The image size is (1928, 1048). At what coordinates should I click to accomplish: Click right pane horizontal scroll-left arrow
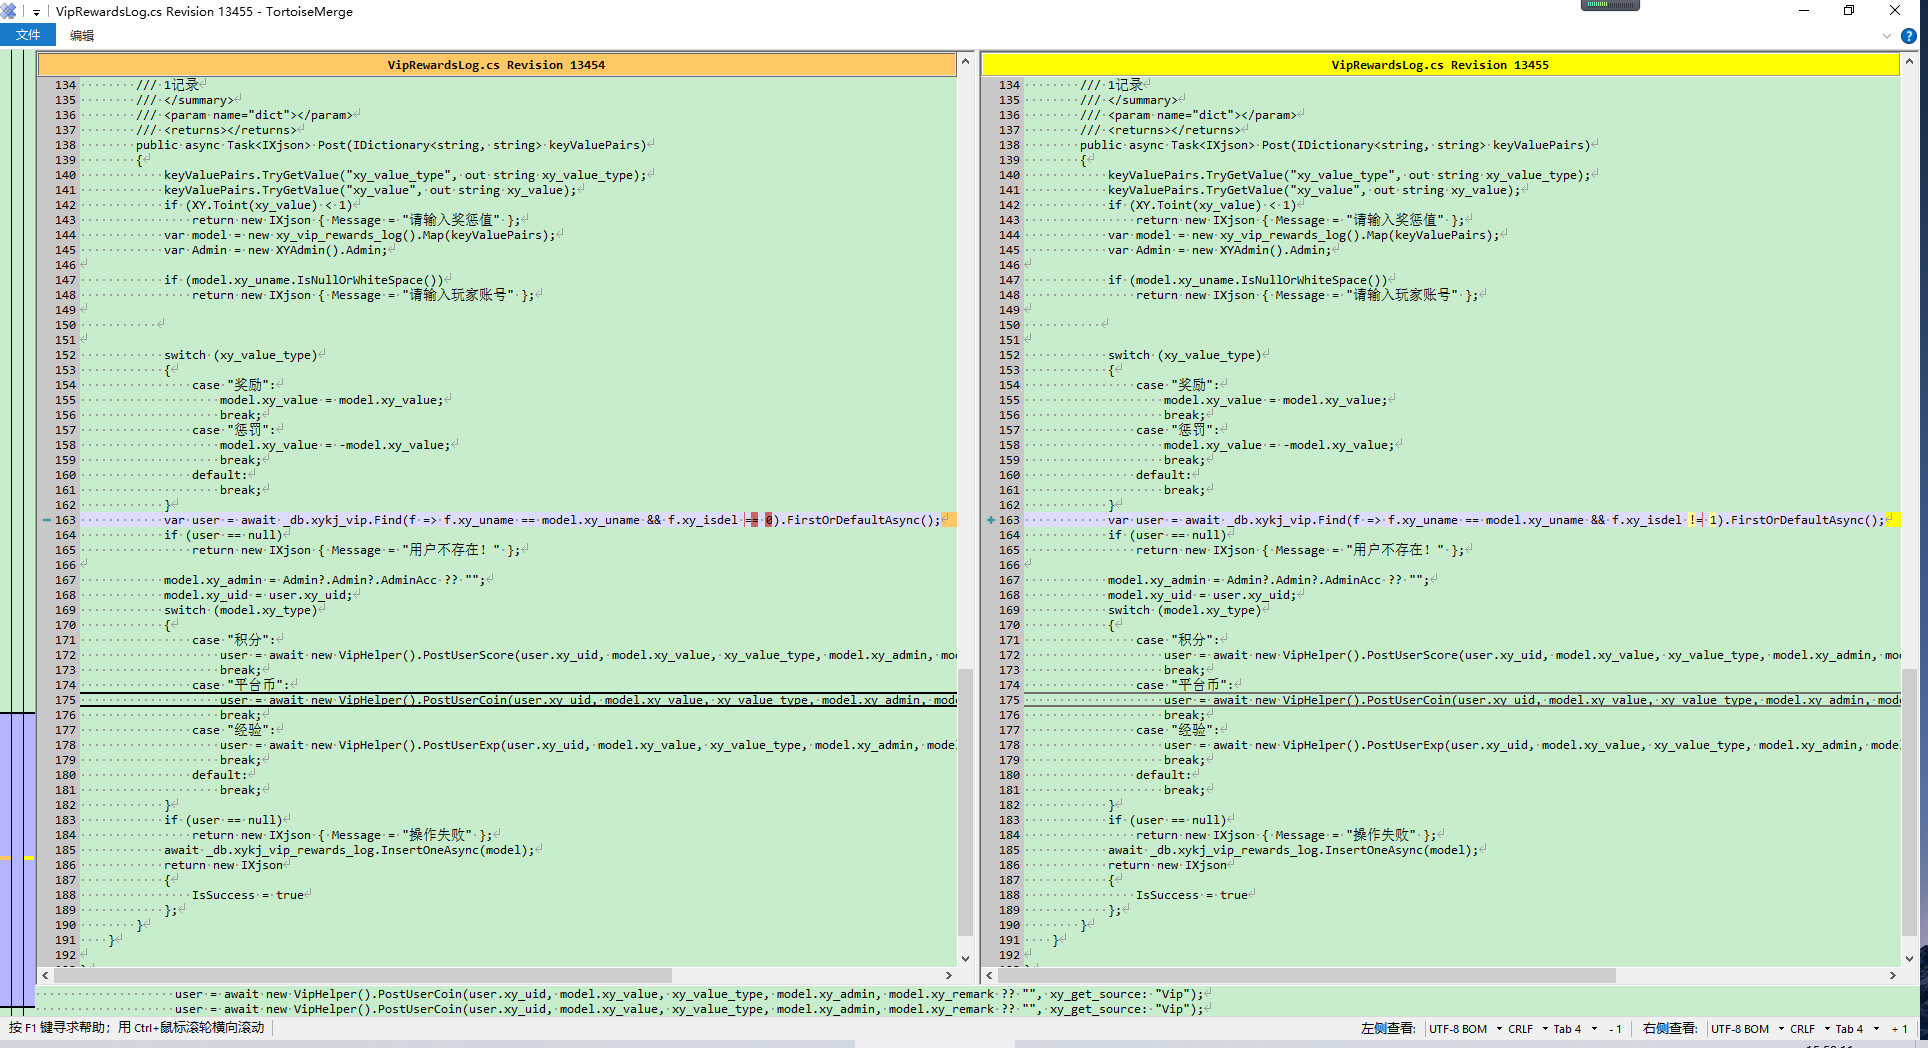(x=989, y=975)
